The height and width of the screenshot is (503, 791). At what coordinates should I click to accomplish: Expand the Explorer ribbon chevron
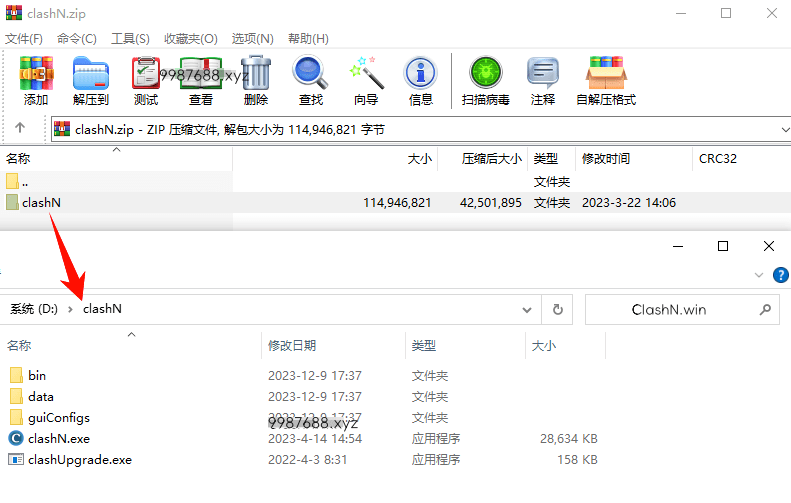point(759,275)
